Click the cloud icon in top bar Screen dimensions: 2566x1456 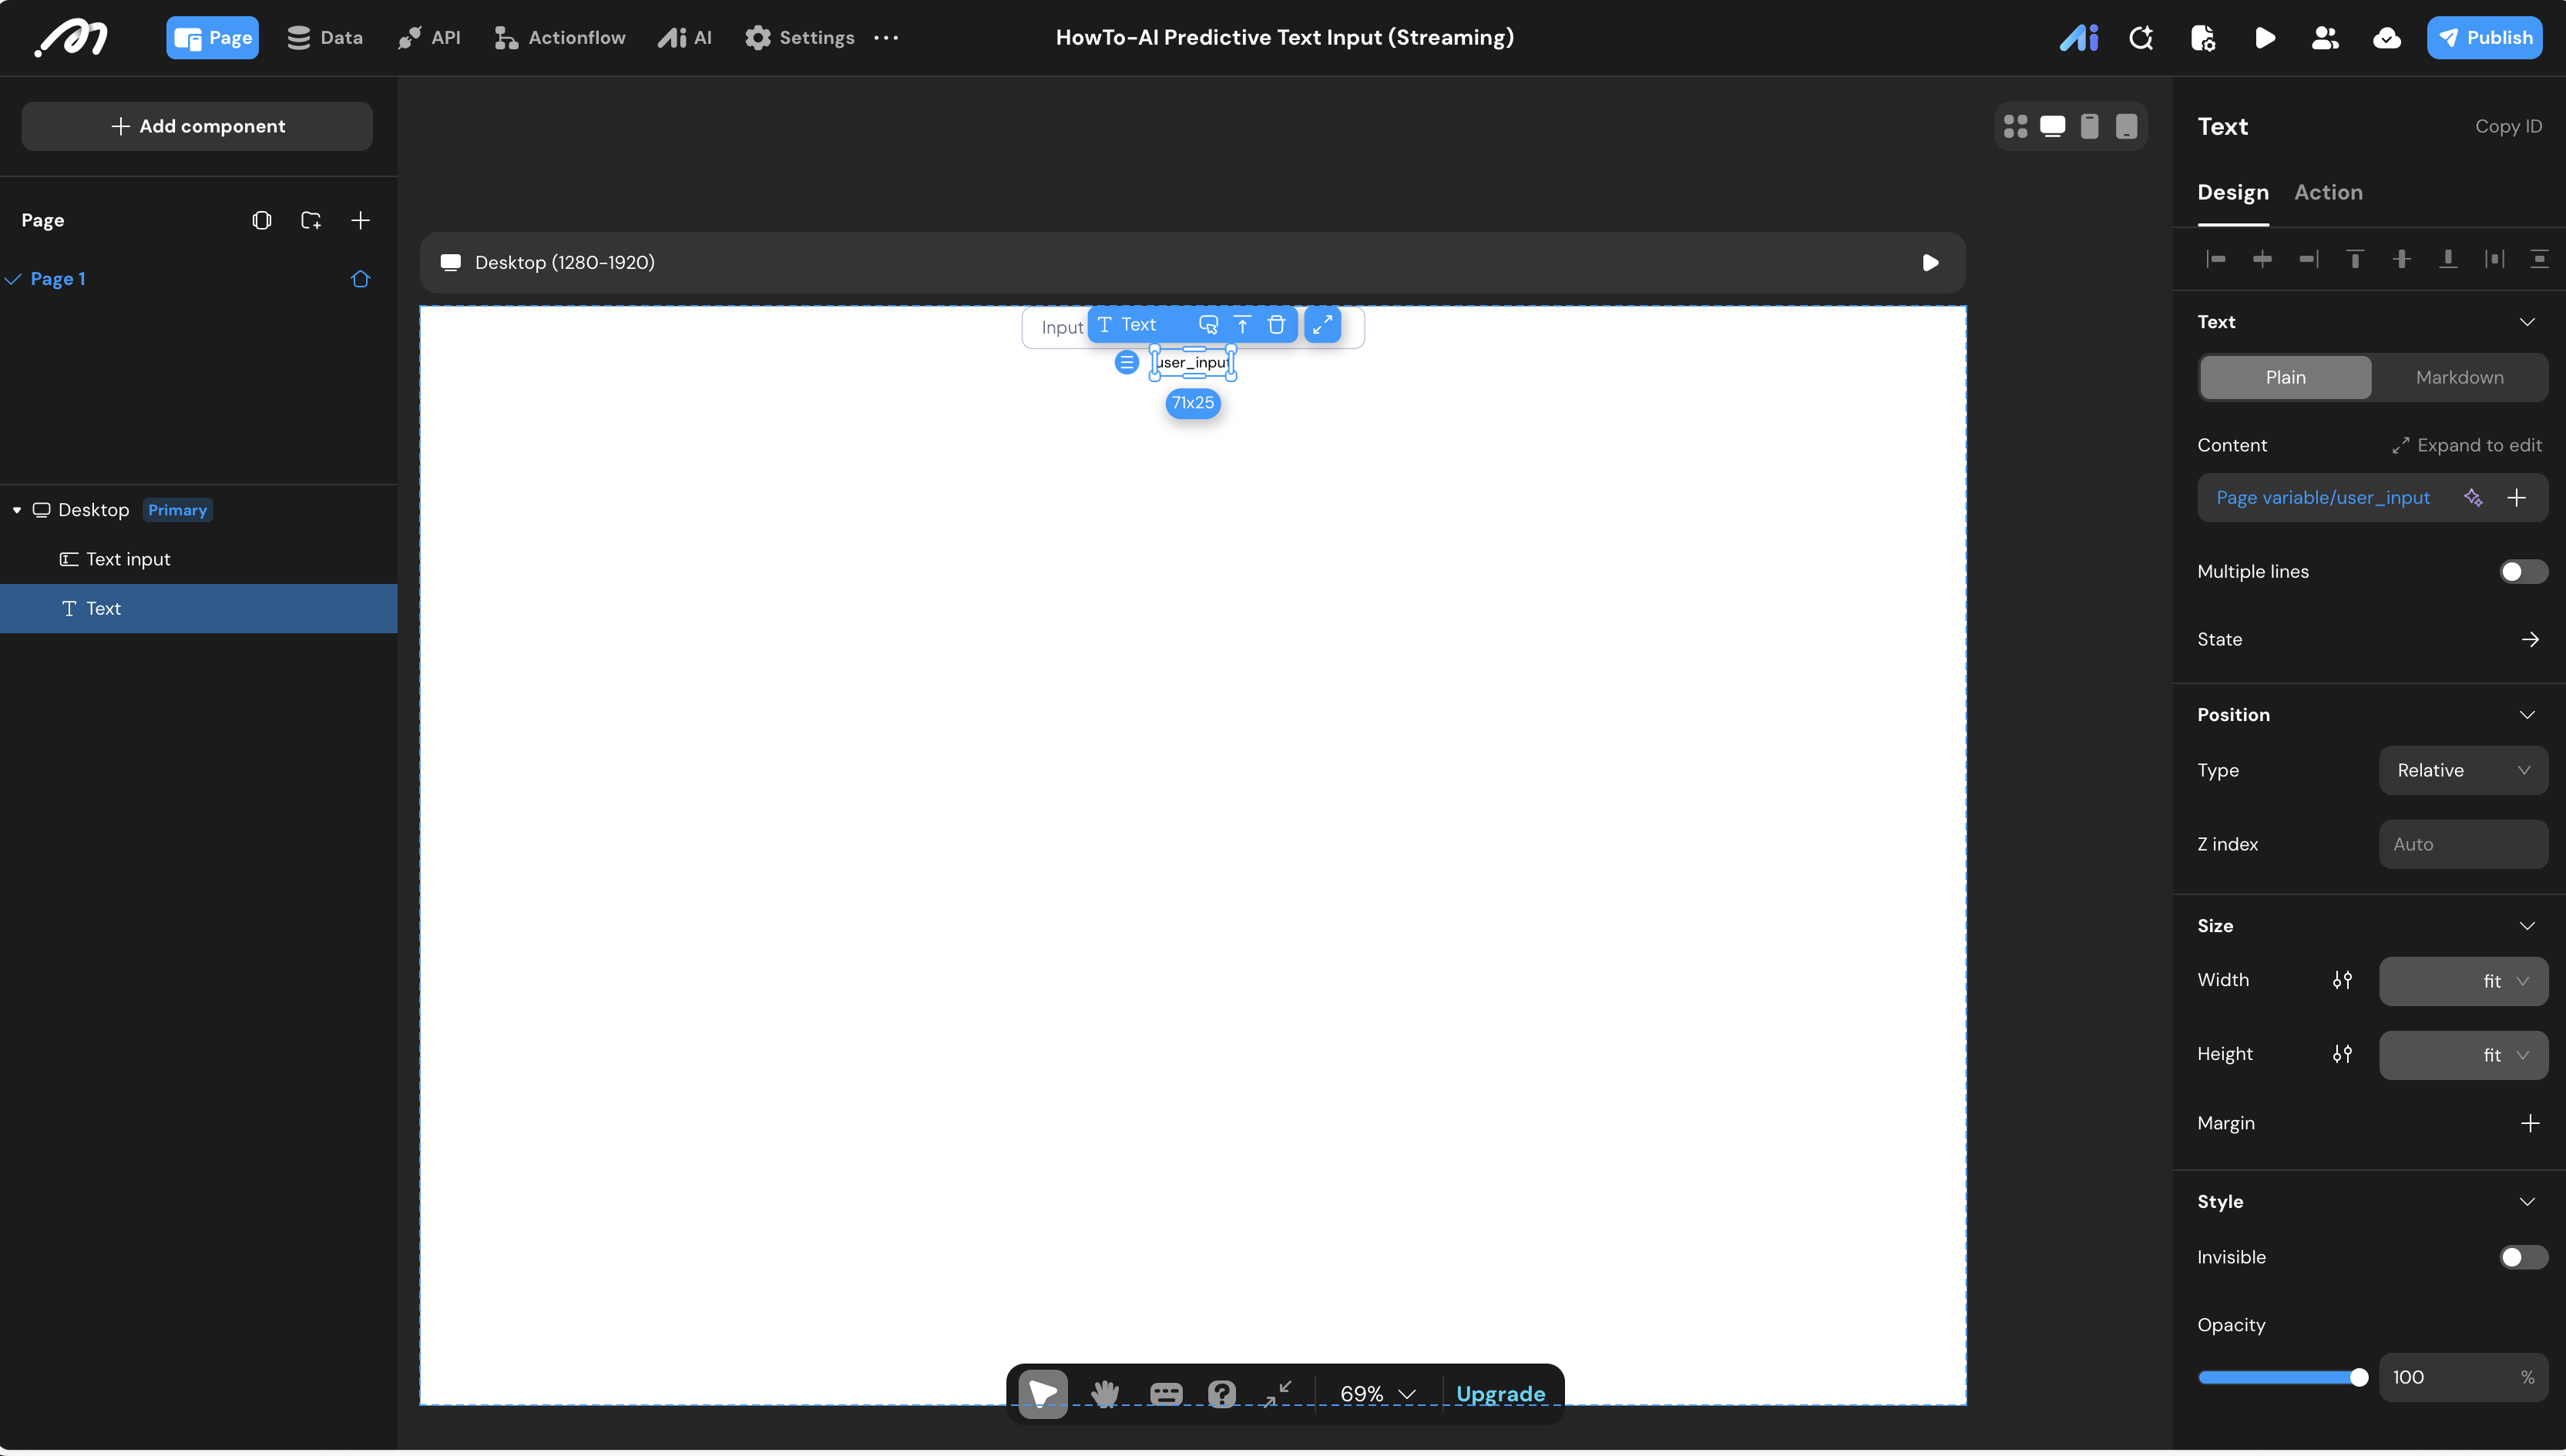(x=2386, y=38)
